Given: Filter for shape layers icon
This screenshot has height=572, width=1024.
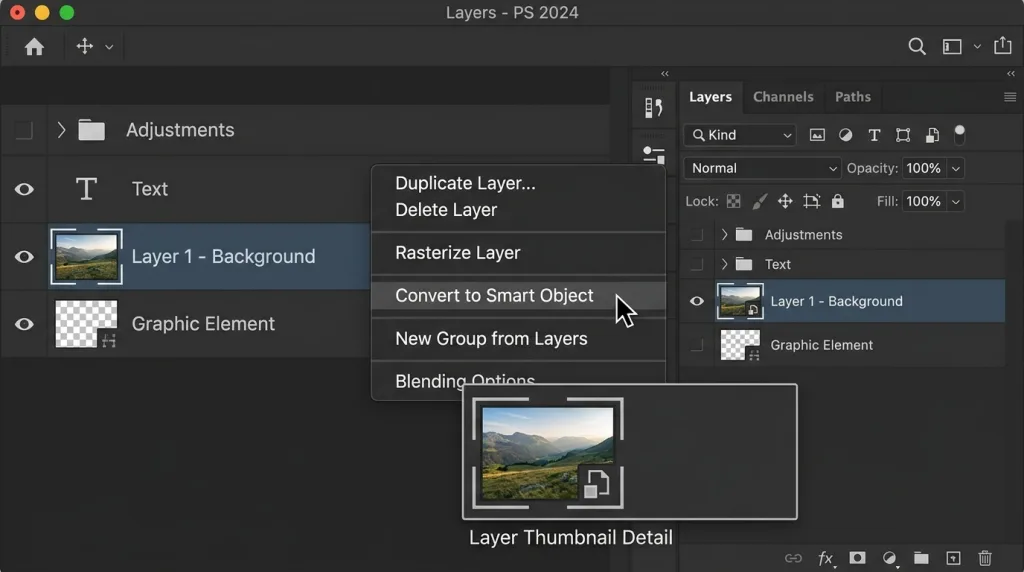Looking at the screenshot, I should pyautogui.click(x=903, y=135).
